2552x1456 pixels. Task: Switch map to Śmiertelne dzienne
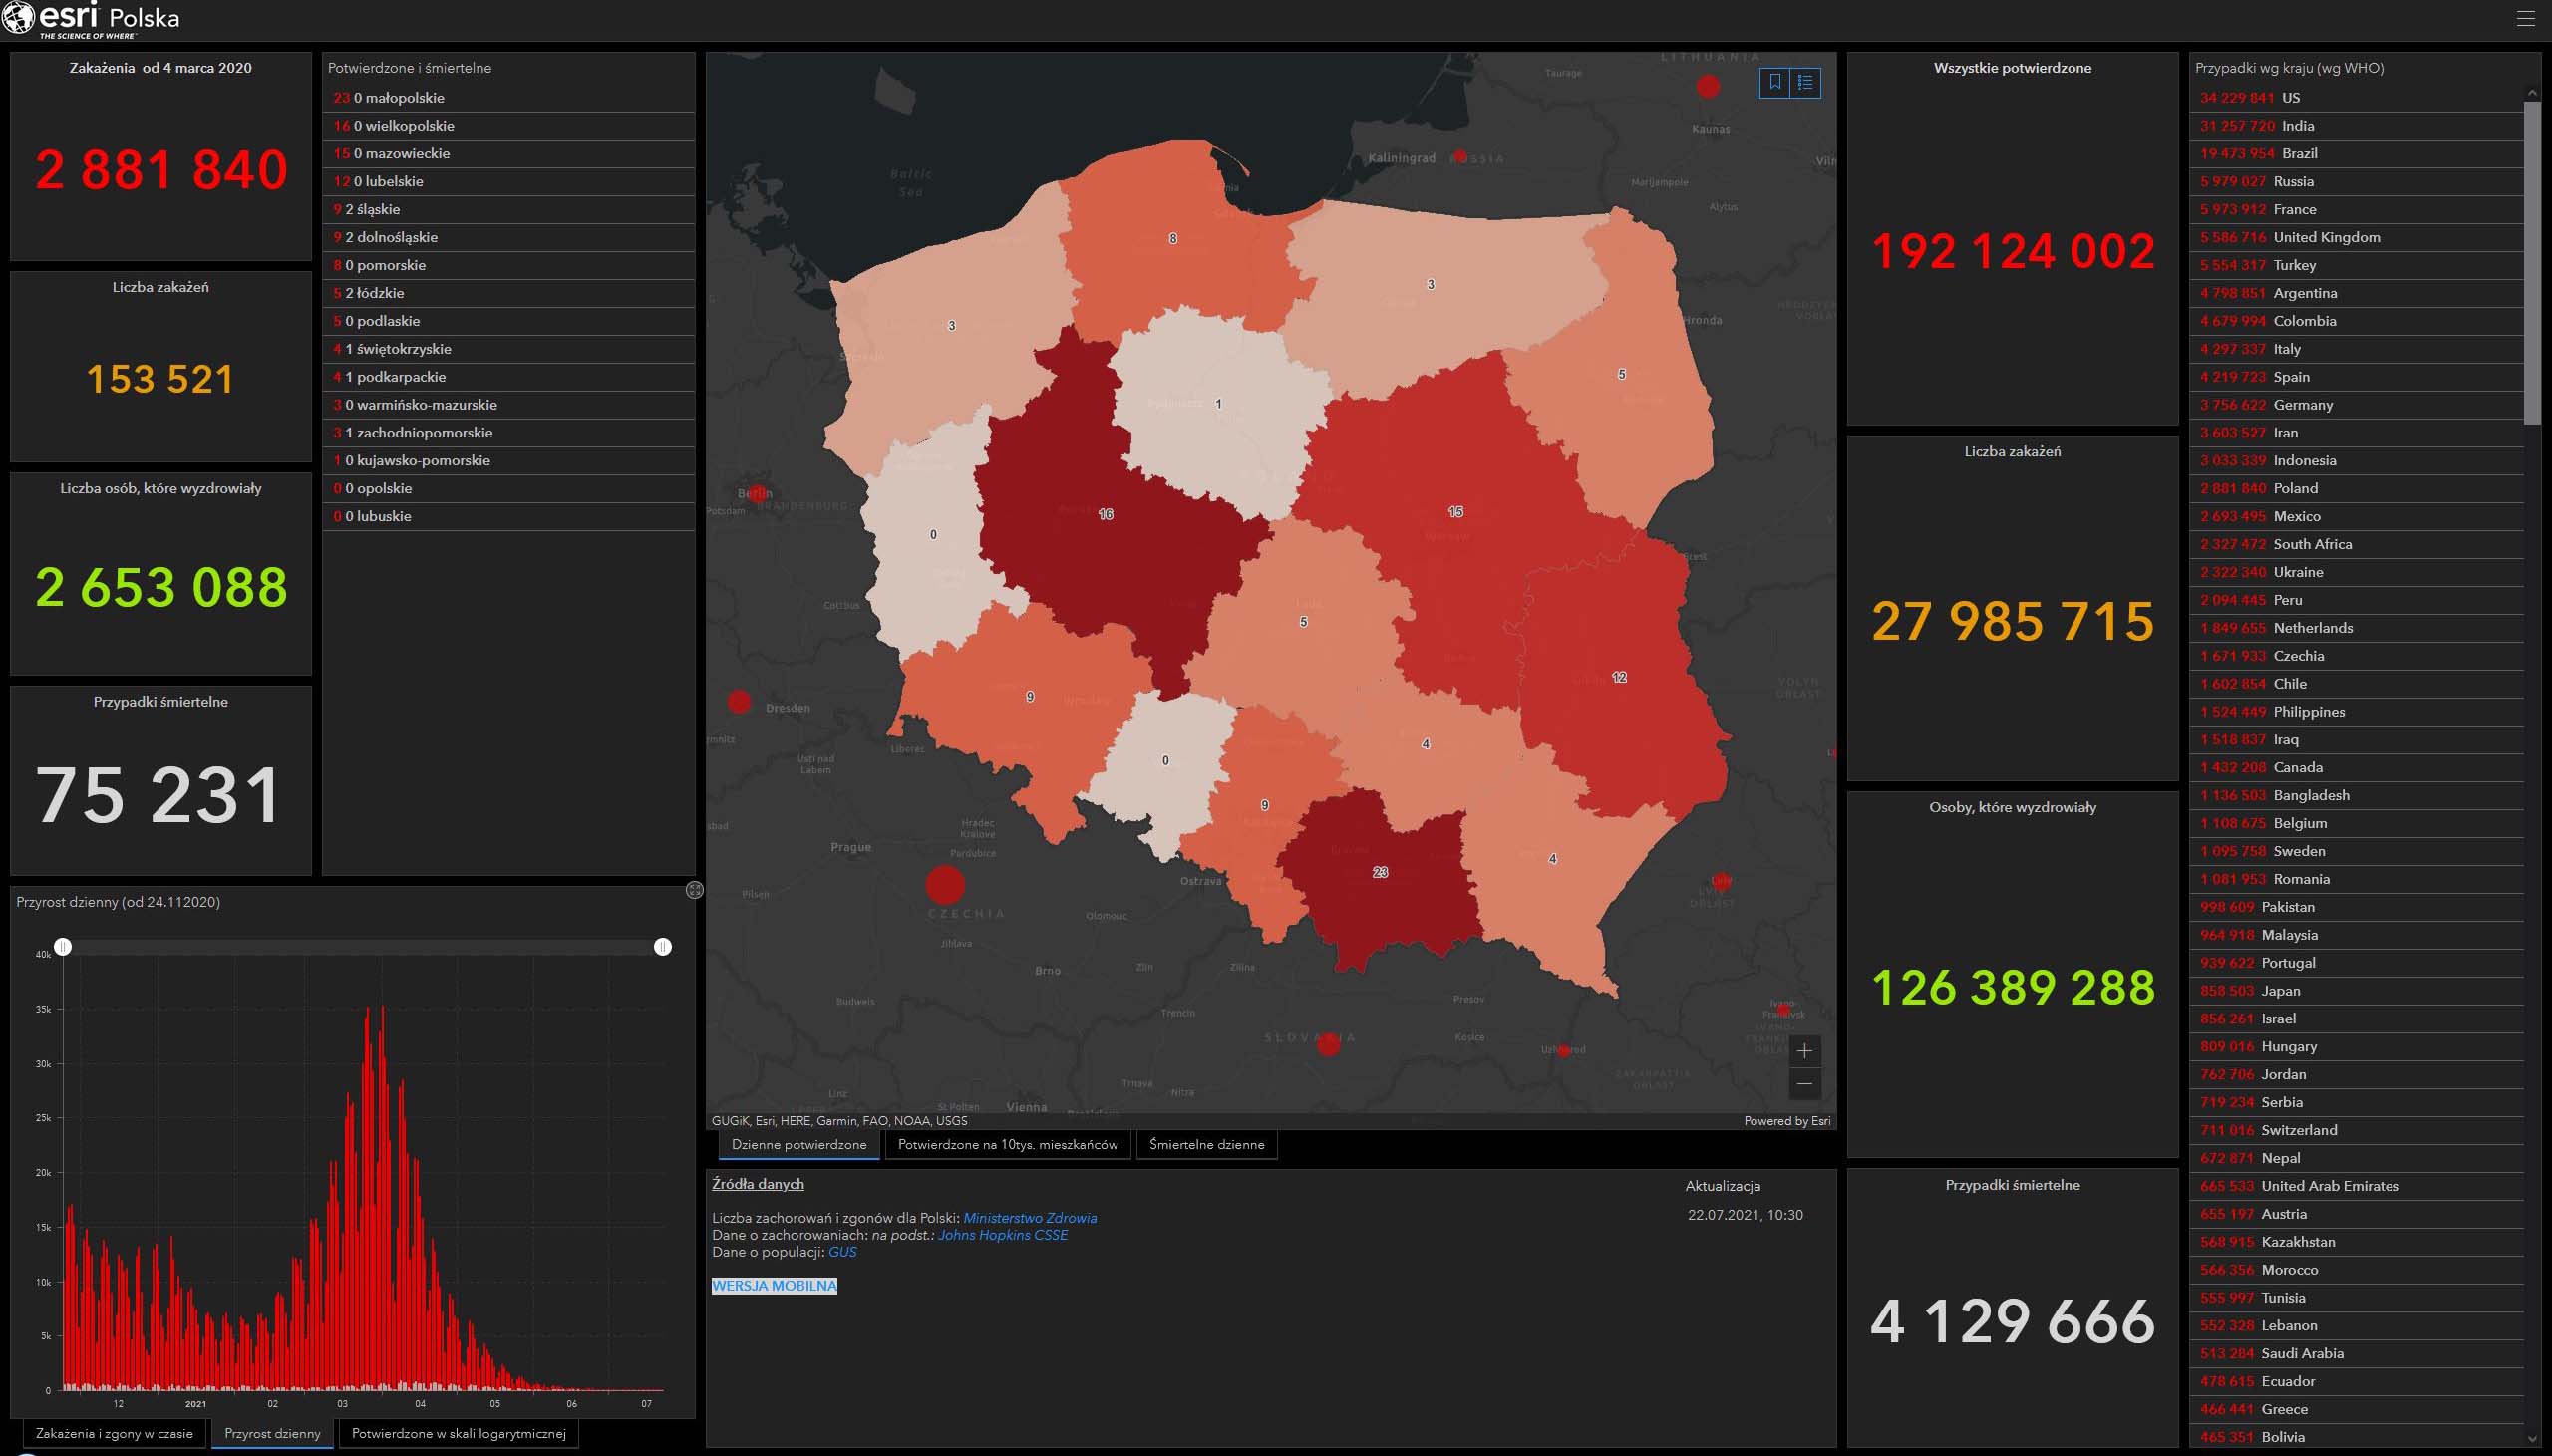point(1206,1145)
